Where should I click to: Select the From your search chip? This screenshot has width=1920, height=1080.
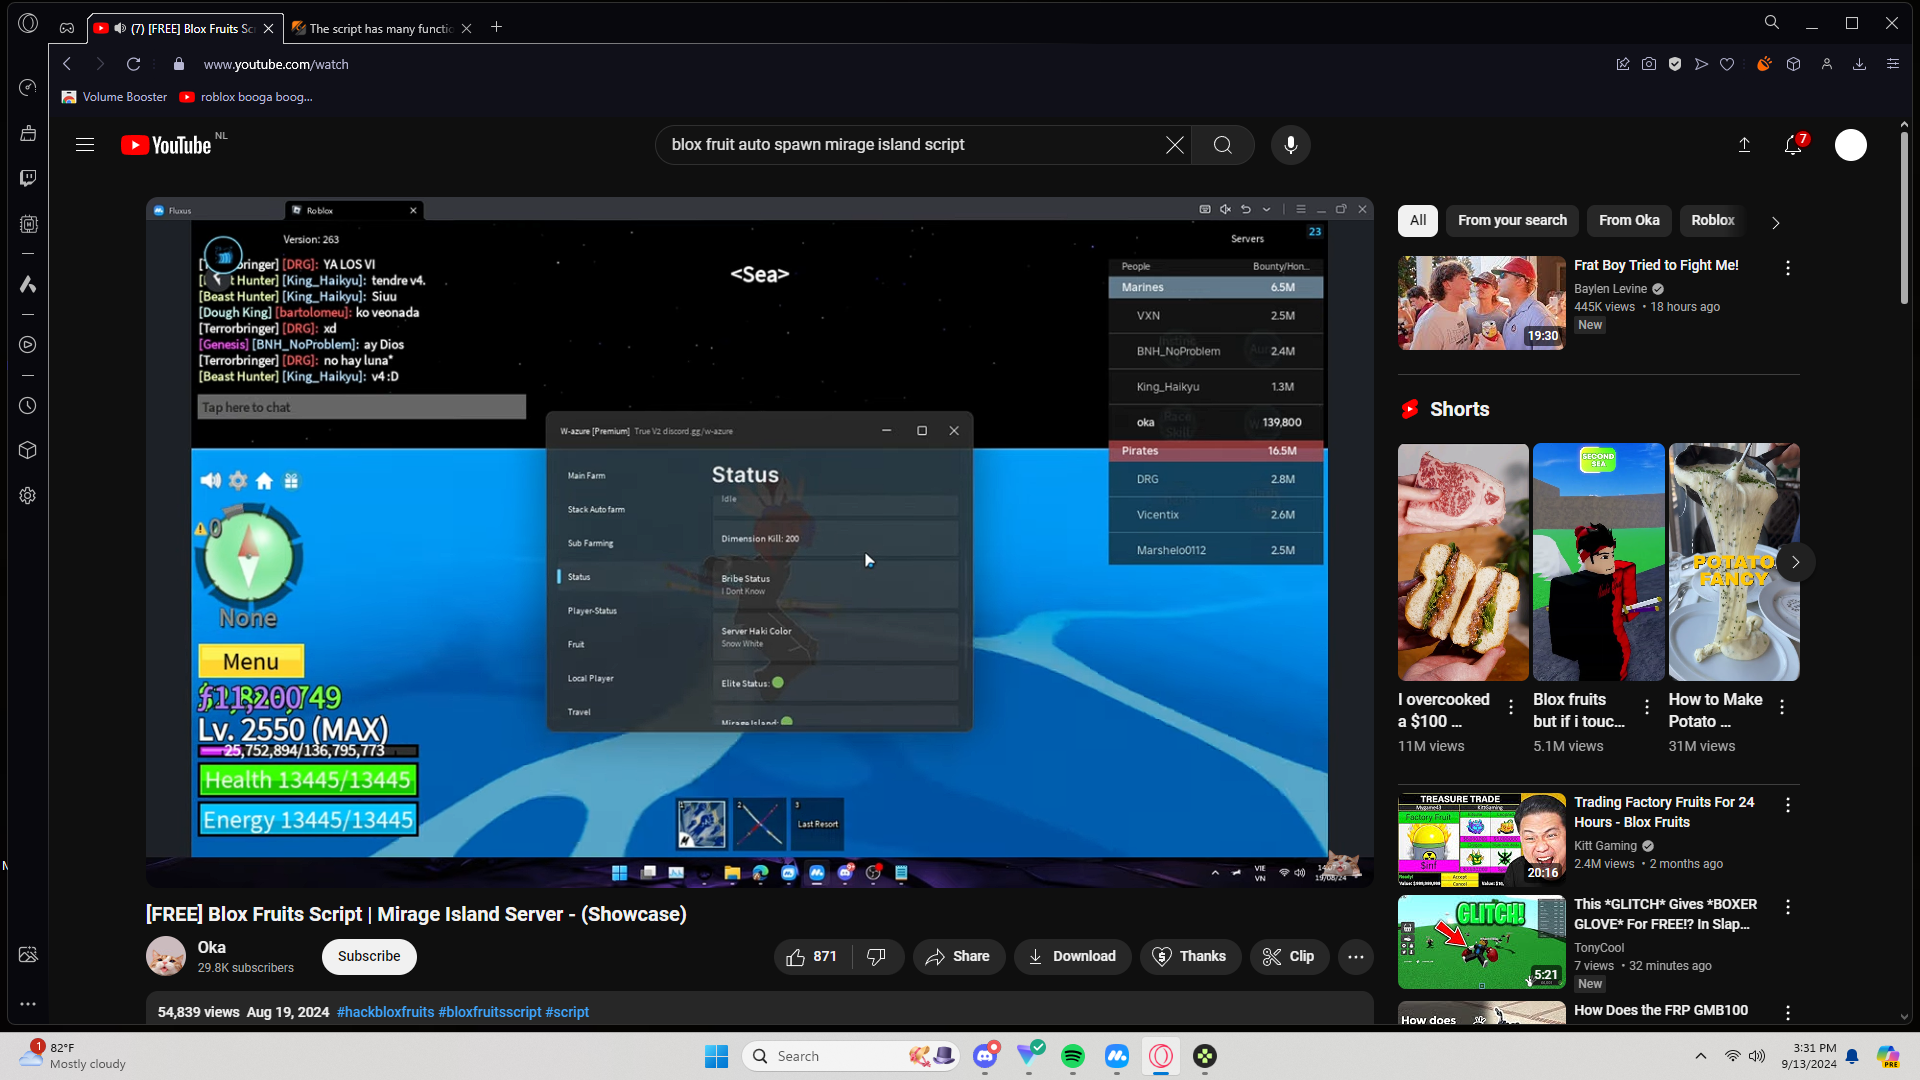coord(1512,221)
